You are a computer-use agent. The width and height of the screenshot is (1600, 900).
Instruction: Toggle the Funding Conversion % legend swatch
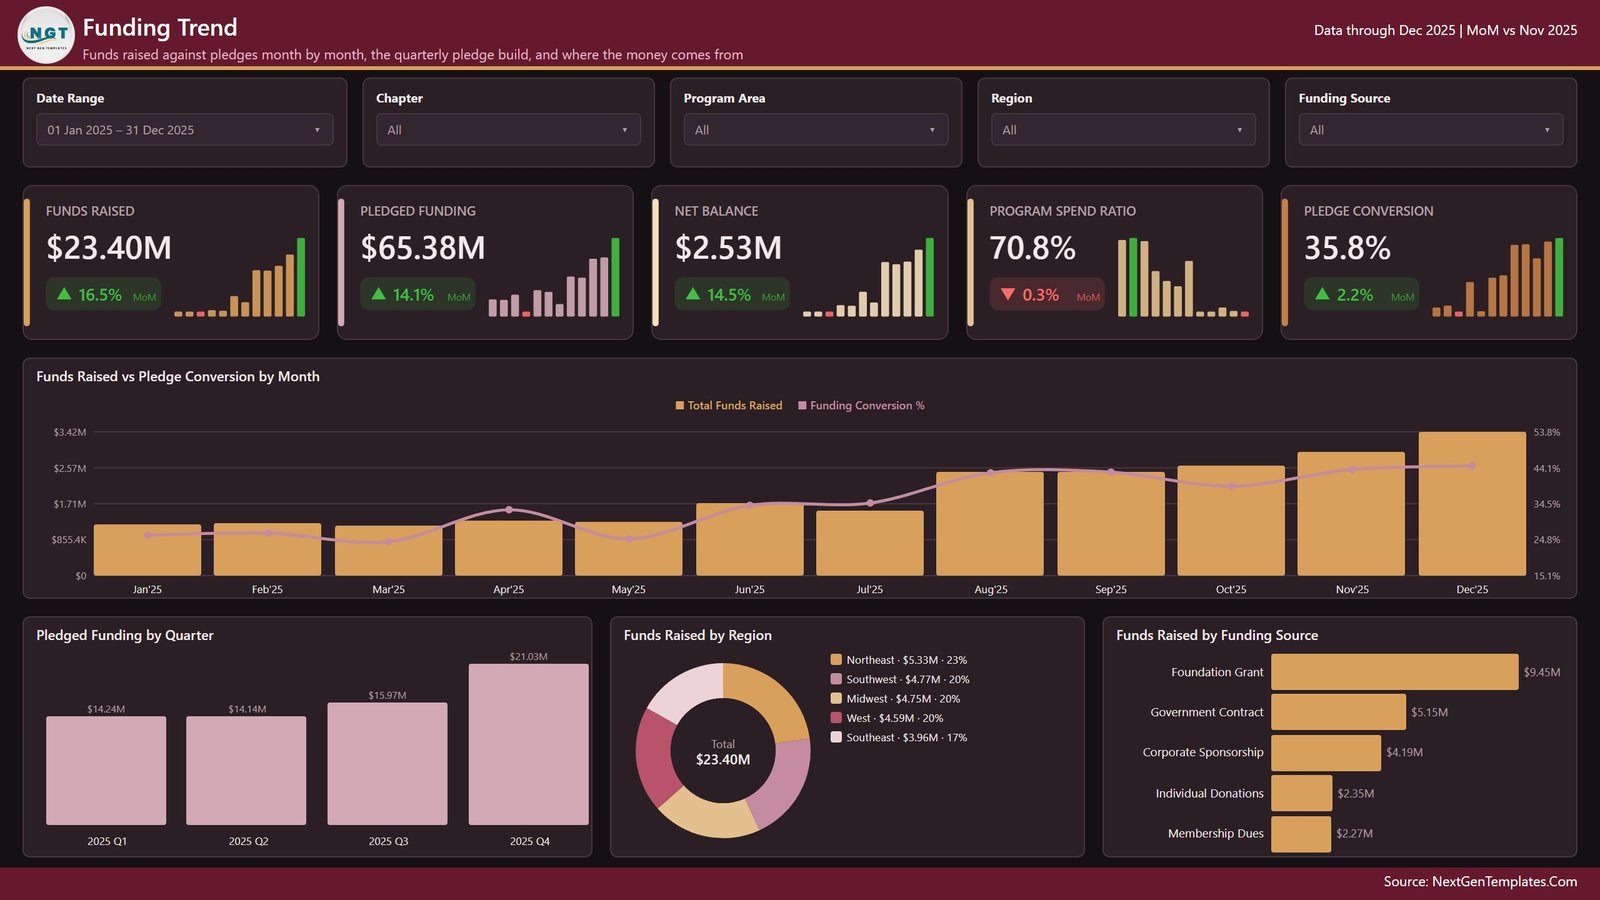tap(802, 406)
